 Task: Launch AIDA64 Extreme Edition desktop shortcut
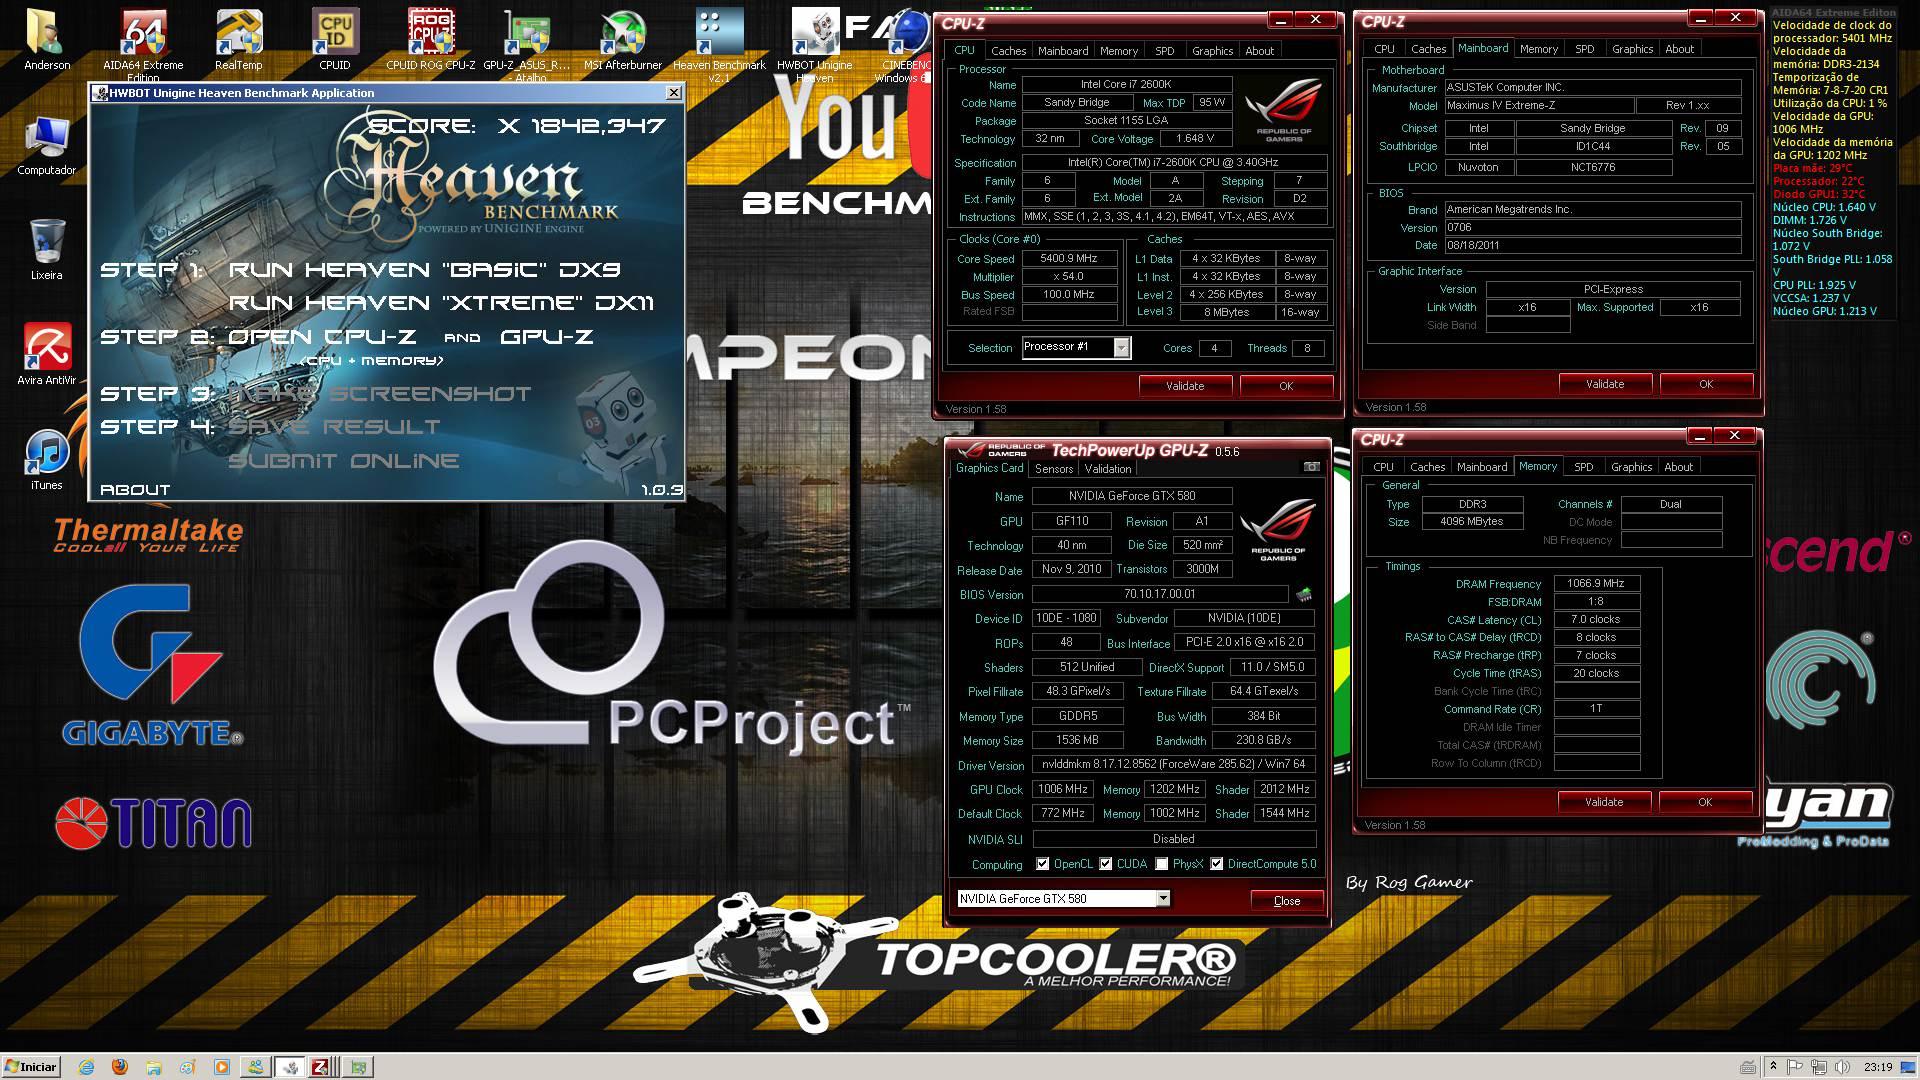click(143, 45)
